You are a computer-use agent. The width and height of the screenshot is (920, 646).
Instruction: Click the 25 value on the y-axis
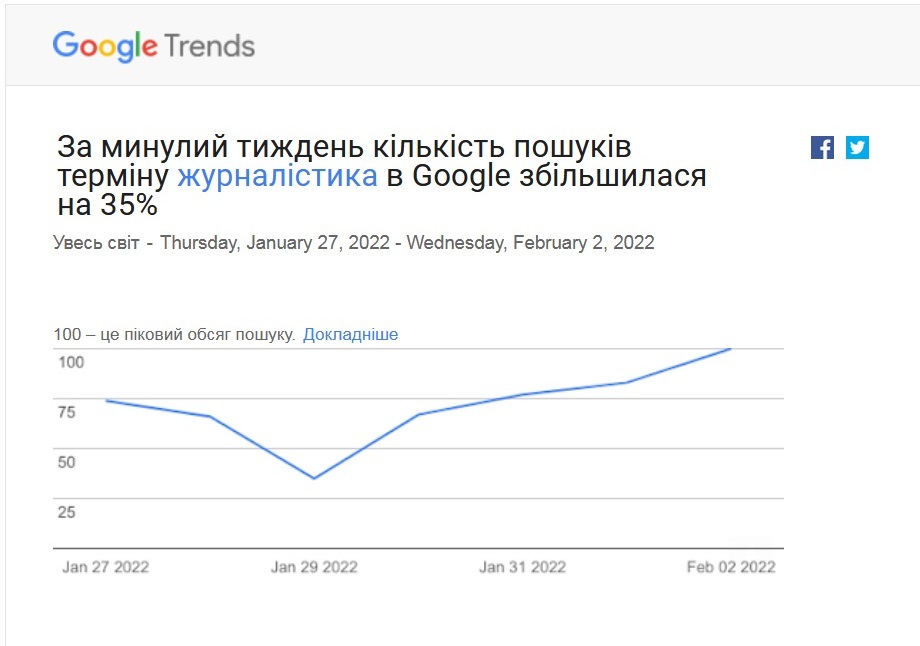pos(66,512)
